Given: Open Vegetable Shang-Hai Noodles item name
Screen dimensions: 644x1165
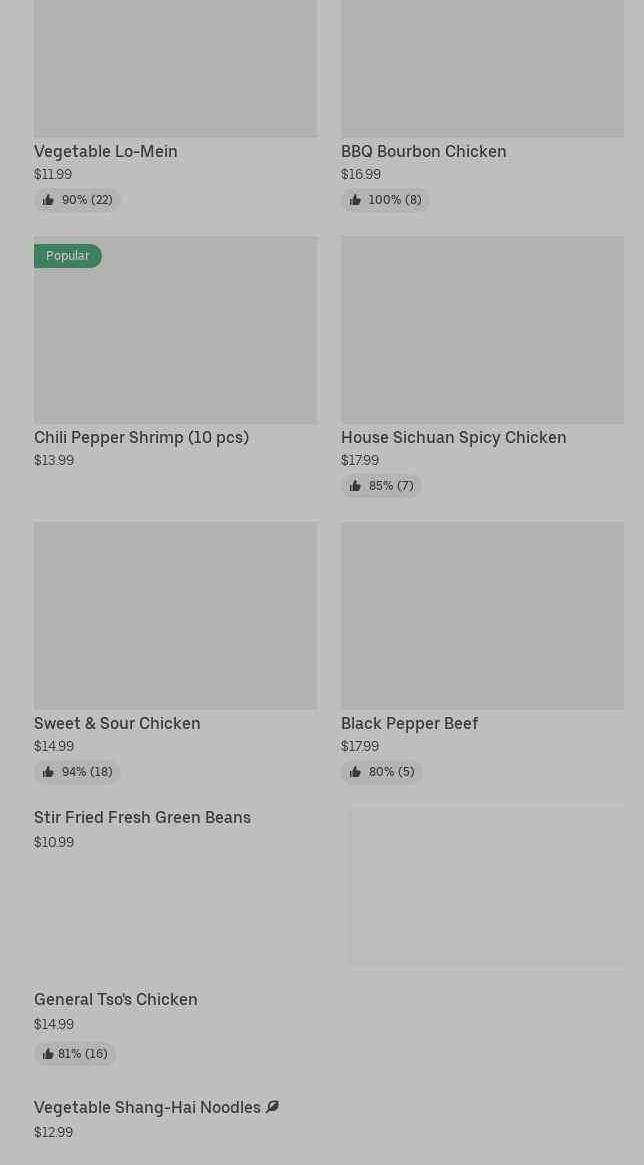Looking at the screenshot, I should point(147,1107).
